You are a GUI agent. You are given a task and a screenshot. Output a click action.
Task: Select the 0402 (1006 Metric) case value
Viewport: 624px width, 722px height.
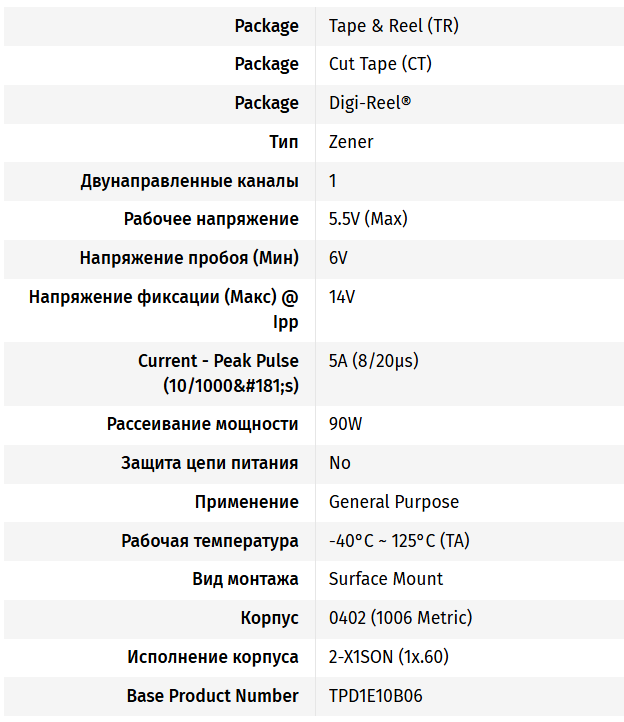[x=400, y=618]
